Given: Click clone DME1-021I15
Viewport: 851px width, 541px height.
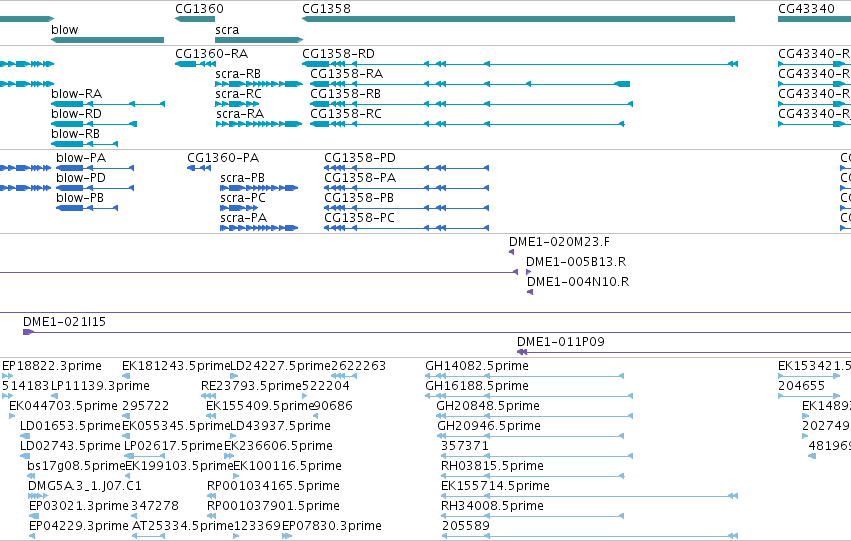Looking at the screenshot, I should pyautogui.click(x=437, y=332).
